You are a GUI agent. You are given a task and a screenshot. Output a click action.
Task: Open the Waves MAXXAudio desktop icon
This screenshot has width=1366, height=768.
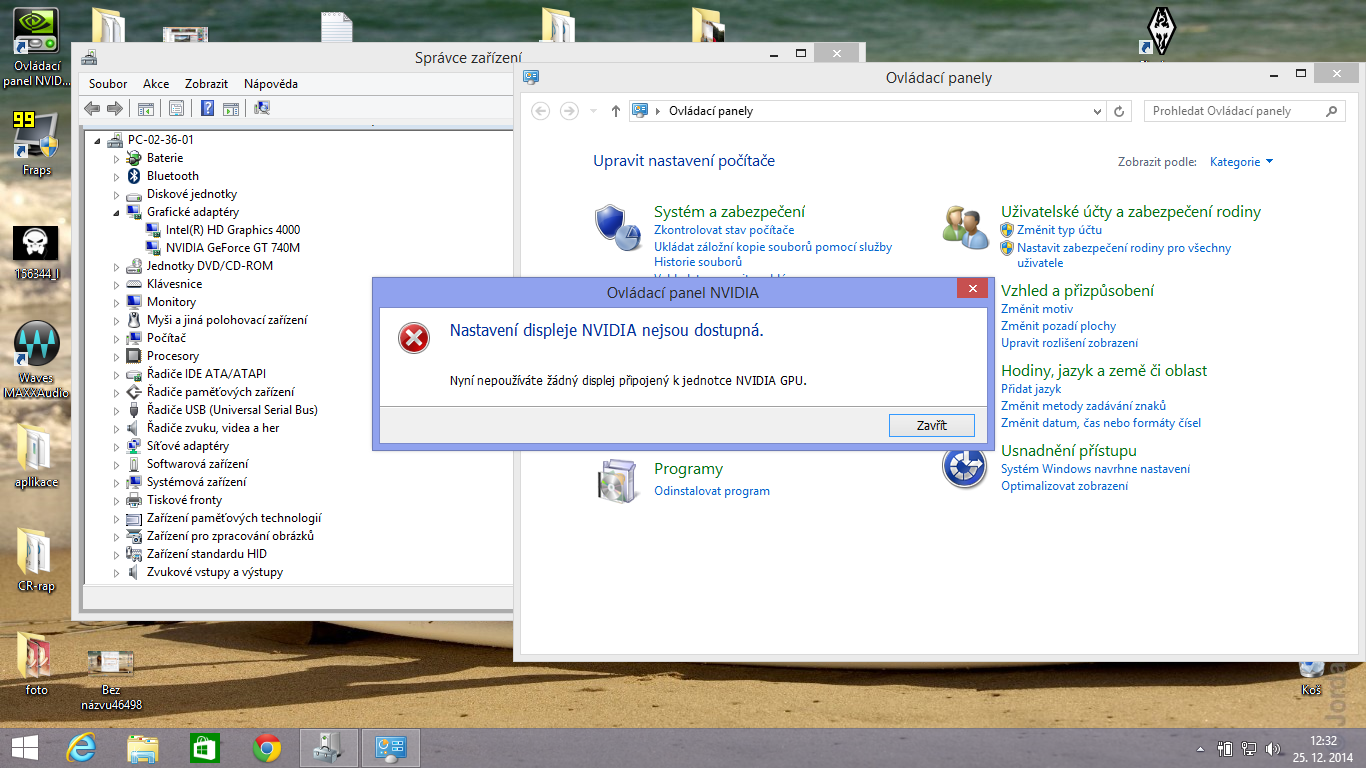pos(36,360)
